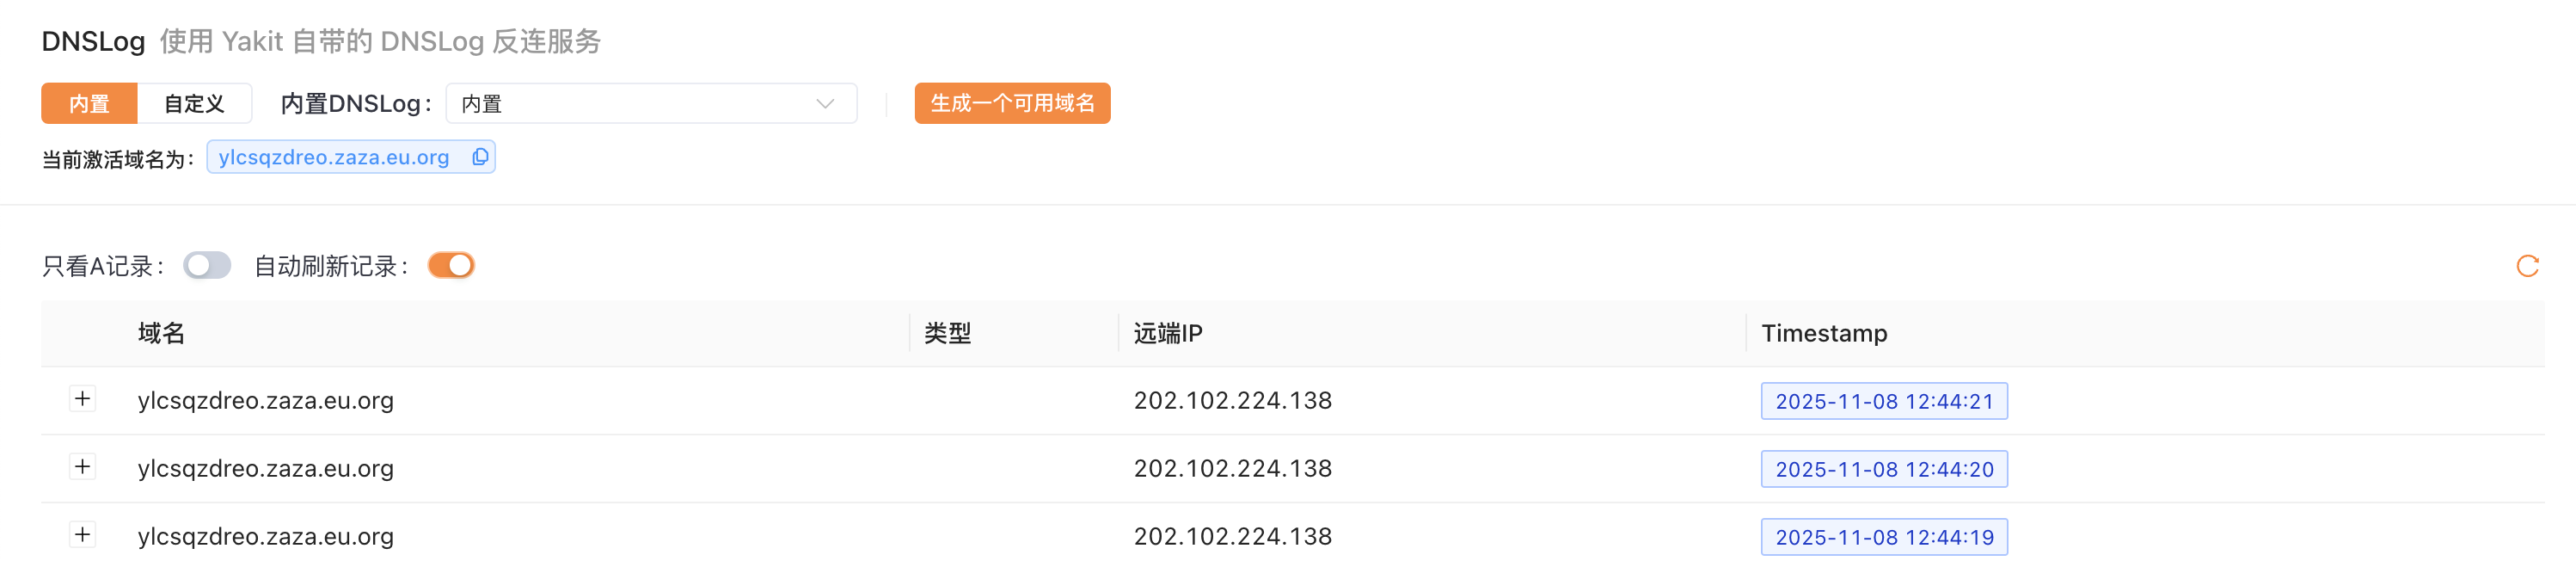2576x561 pixels.
Task: Expand the 12:44:19 record row
Action: 82,535
